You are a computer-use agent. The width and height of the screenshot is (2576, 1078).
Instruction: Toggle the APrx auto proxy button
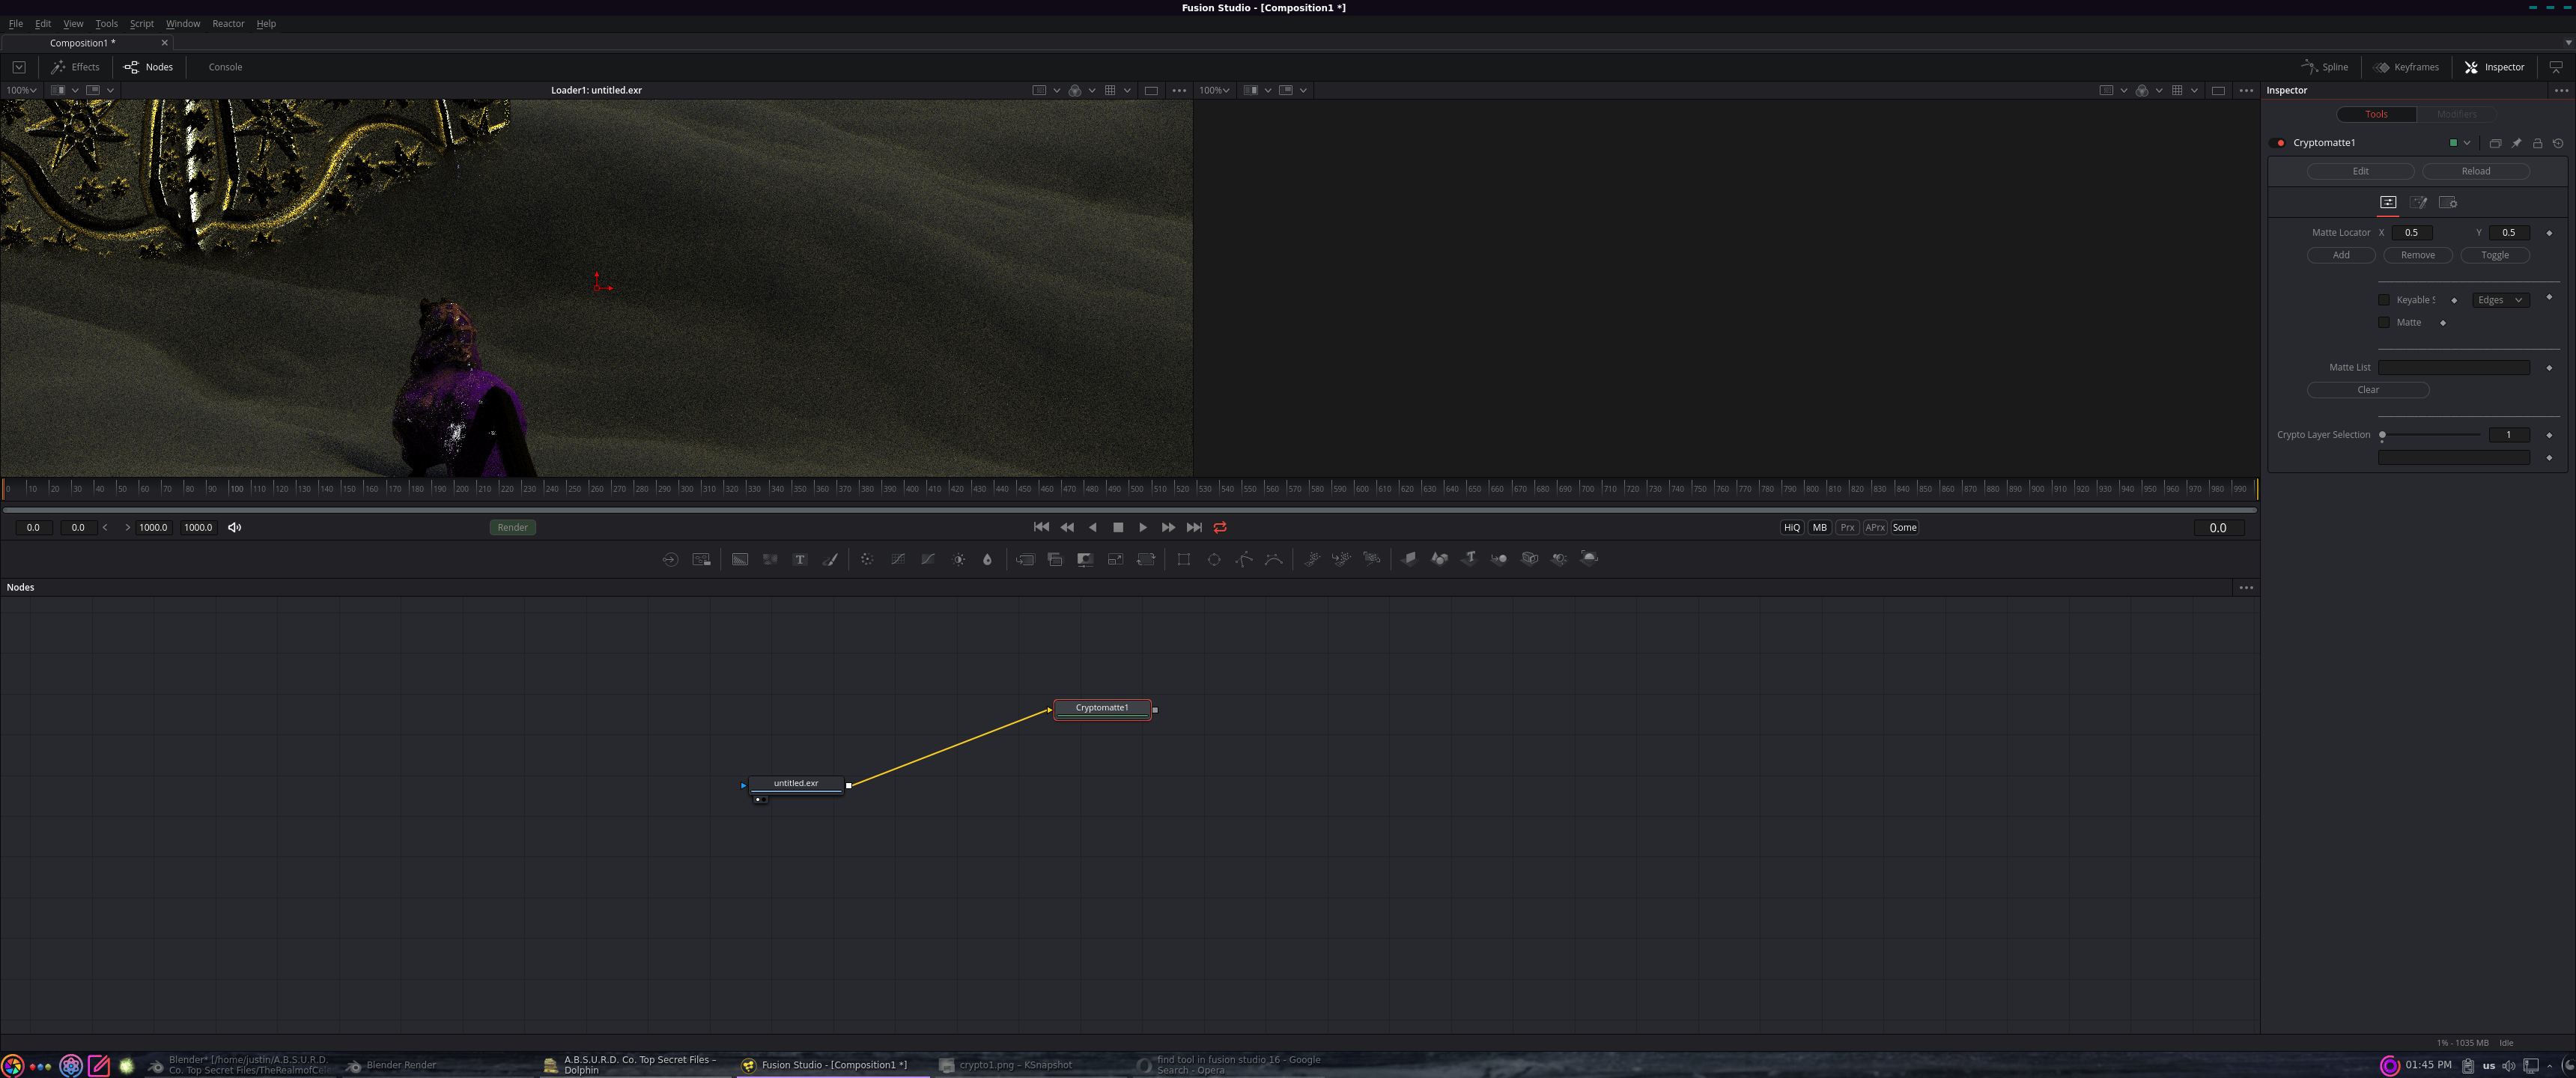(x=1875, y=528)
